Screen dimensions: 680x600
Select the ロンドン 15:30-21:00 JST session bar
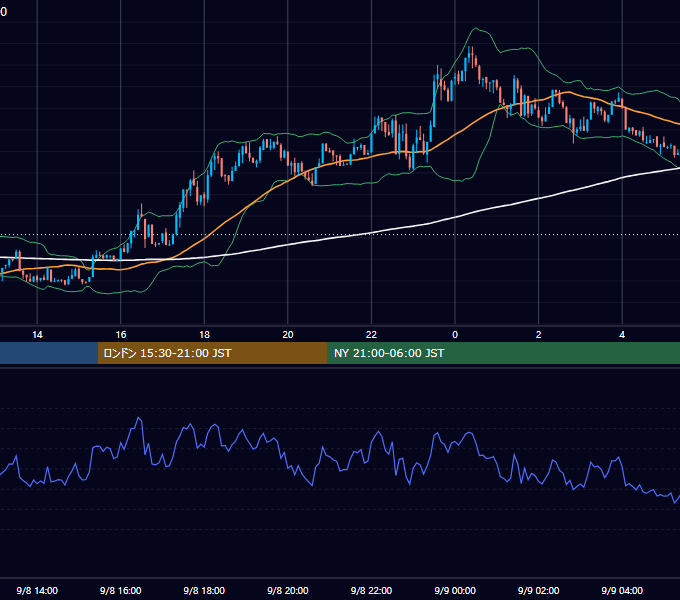pos(212,353)
